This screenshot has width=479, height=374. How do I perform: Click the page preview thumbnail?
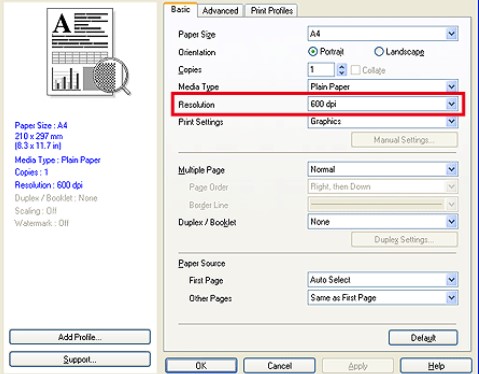pos(80,52)
